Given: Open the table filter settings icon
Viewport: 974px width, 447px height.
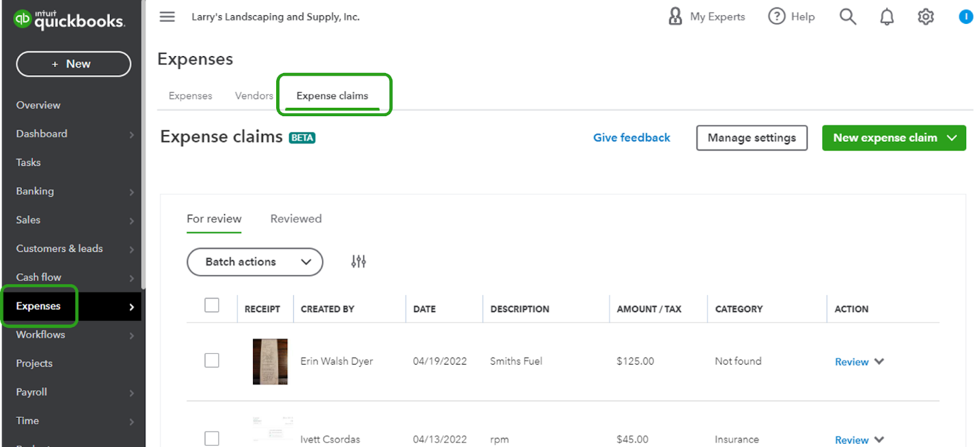Looking at the screenshot, I should 358,261.
